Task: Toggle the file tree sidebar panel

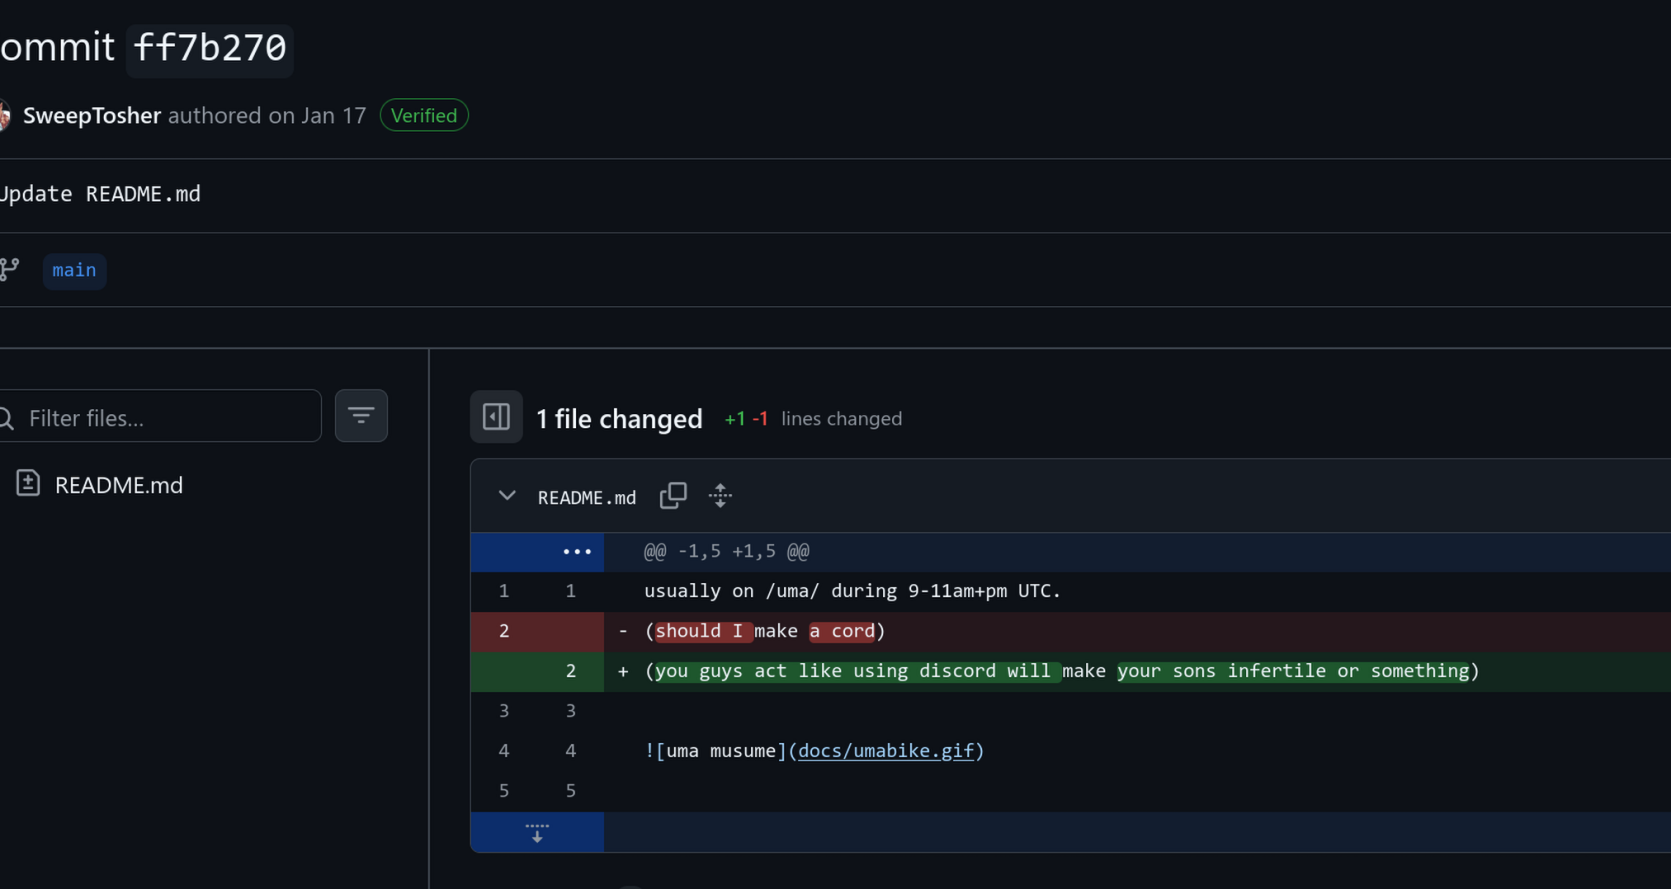Action: (496, 417)
